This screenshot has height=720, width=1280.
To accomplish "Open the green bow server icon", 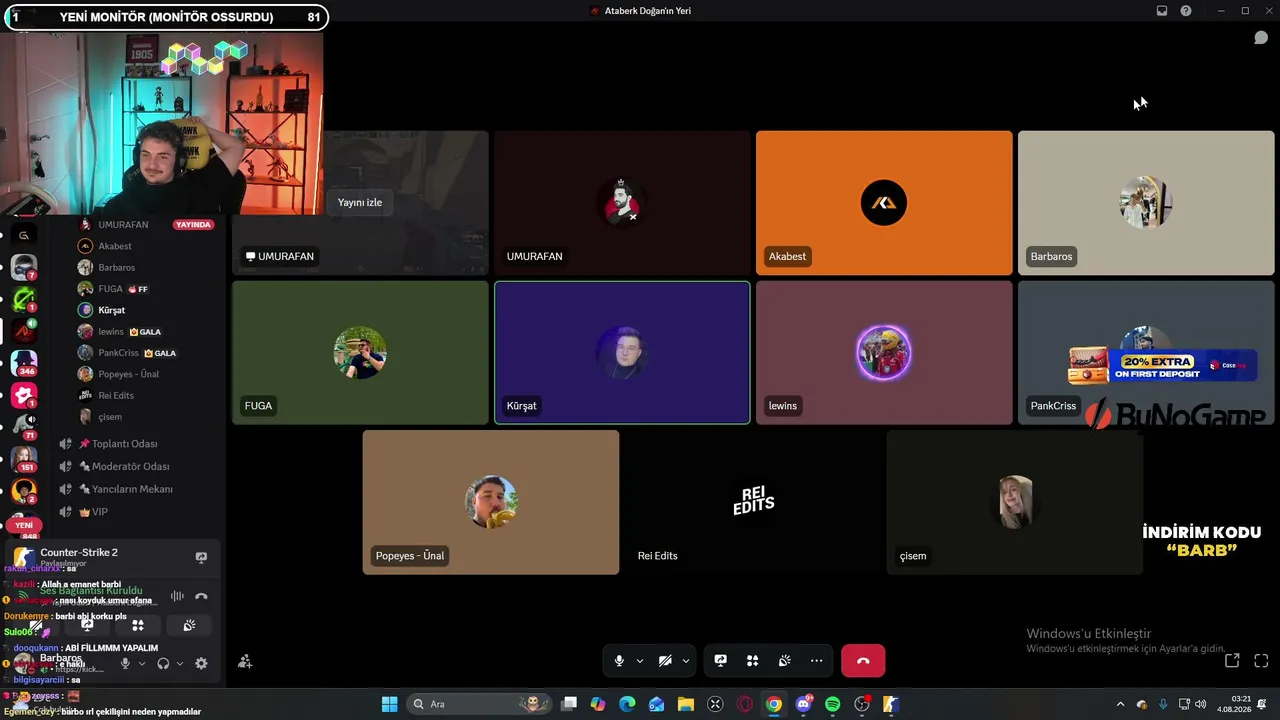I will (x=24, y=299).
